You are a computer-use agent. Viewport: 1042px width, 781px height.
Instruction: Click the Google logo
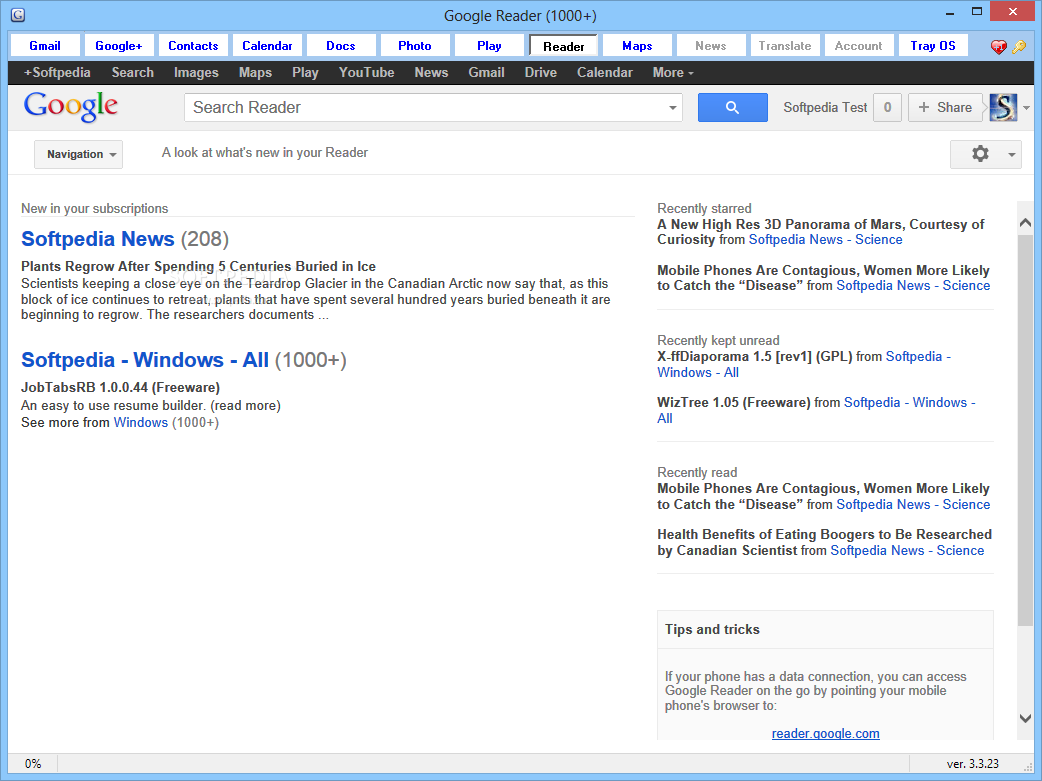pyautogui.click(x=70, y=107)
